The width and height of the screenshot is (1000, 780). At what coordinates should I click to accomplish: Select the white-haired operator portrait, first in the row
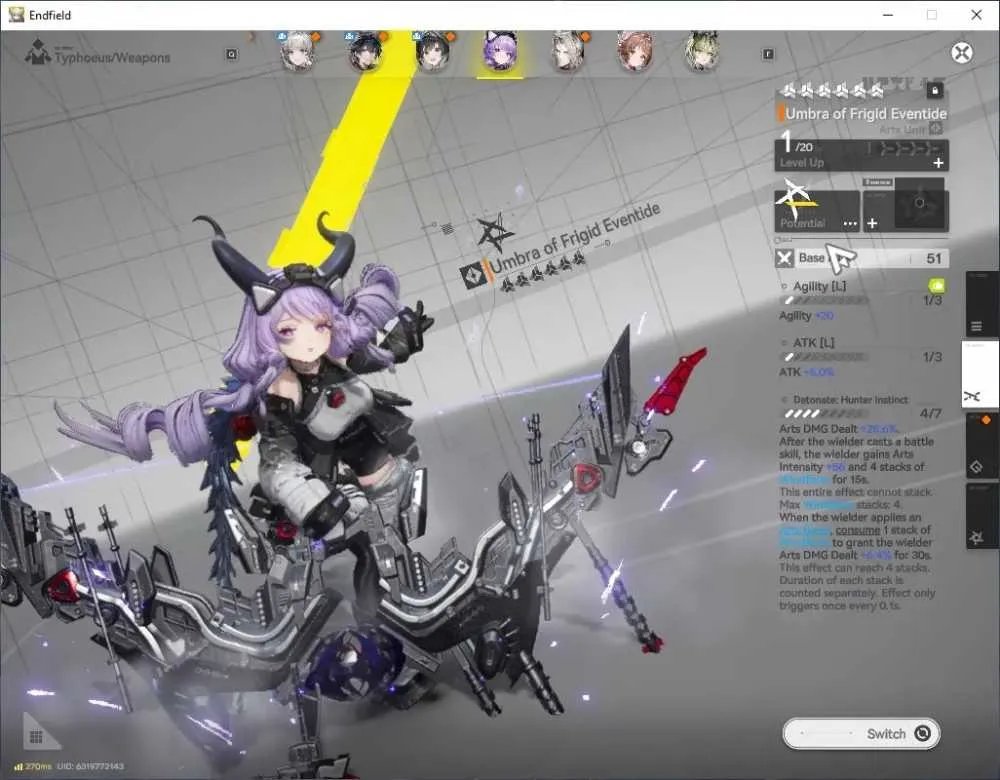(298, 51)
